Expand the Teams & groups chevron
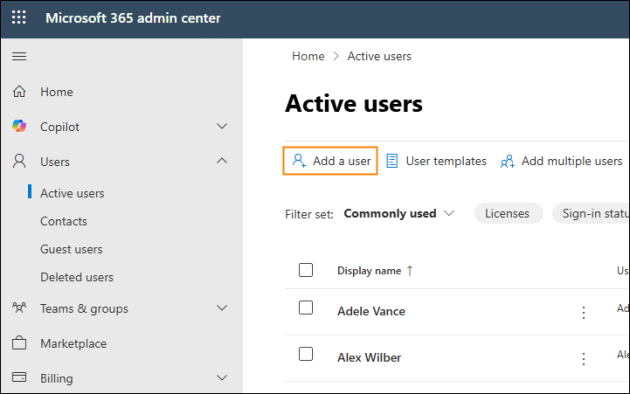 [222, 308]
